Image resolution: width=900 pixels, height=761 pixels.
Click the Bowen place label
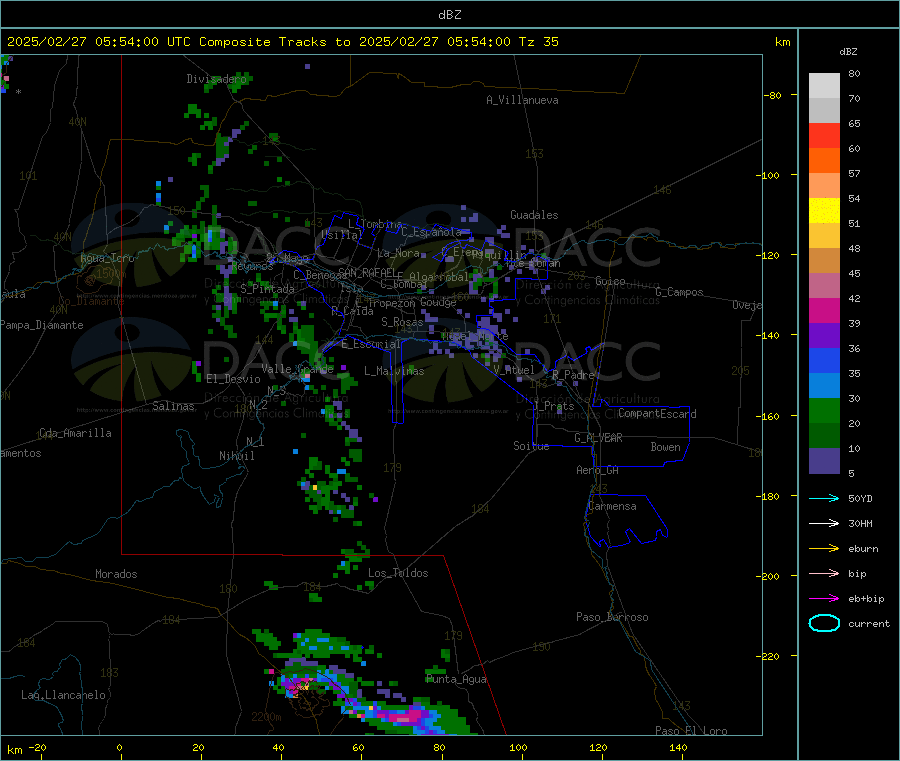(665, 448)
